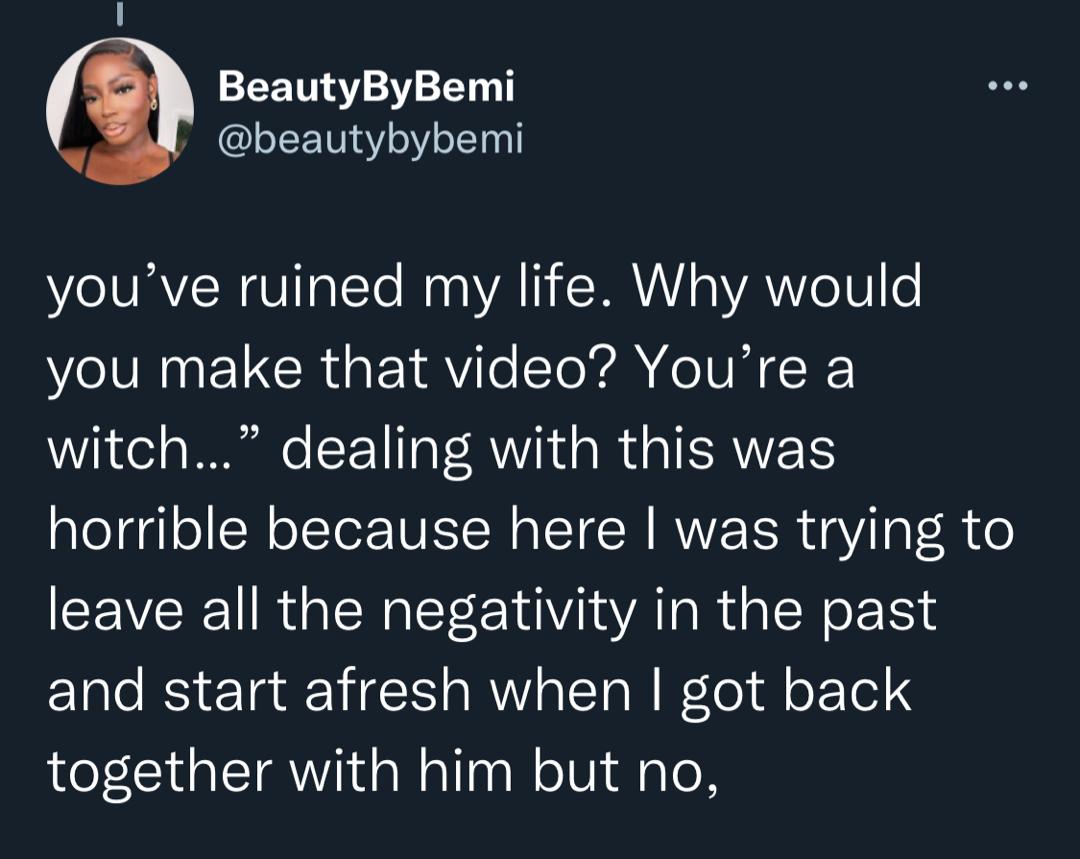1080x859 pixels.
Task: Click the line beginning with "witch…"
Action: coord(440,451)
